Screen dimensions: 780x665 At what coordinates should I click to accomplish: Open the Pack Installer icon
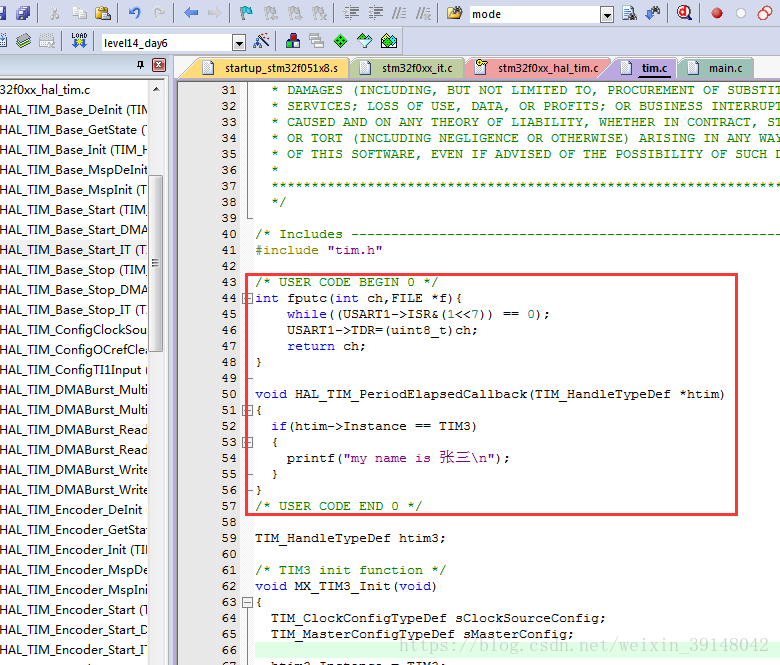[x=389, y=41]
